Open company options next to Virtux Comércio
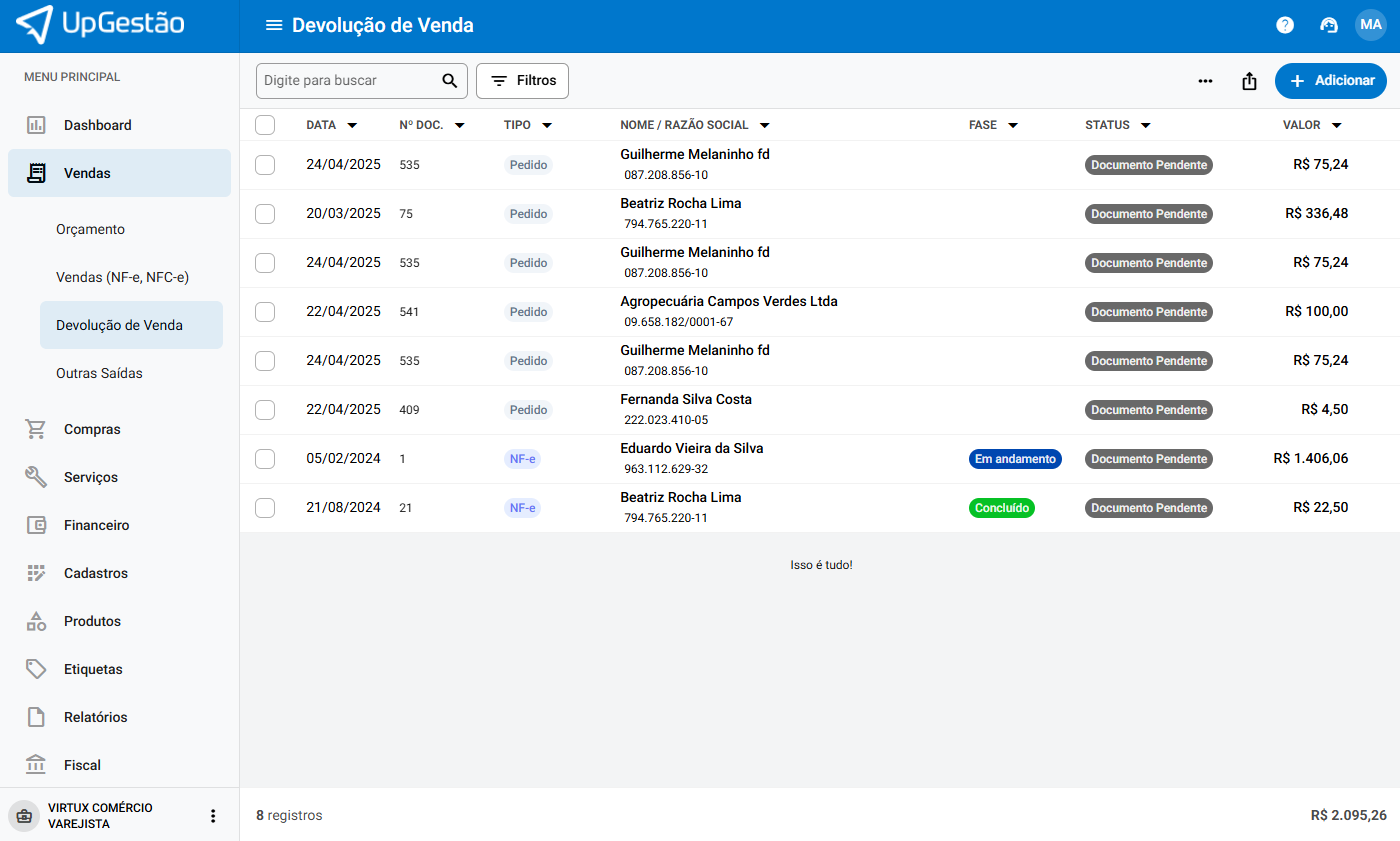Viewport: 1400px width, 841px height. [212, 816]
